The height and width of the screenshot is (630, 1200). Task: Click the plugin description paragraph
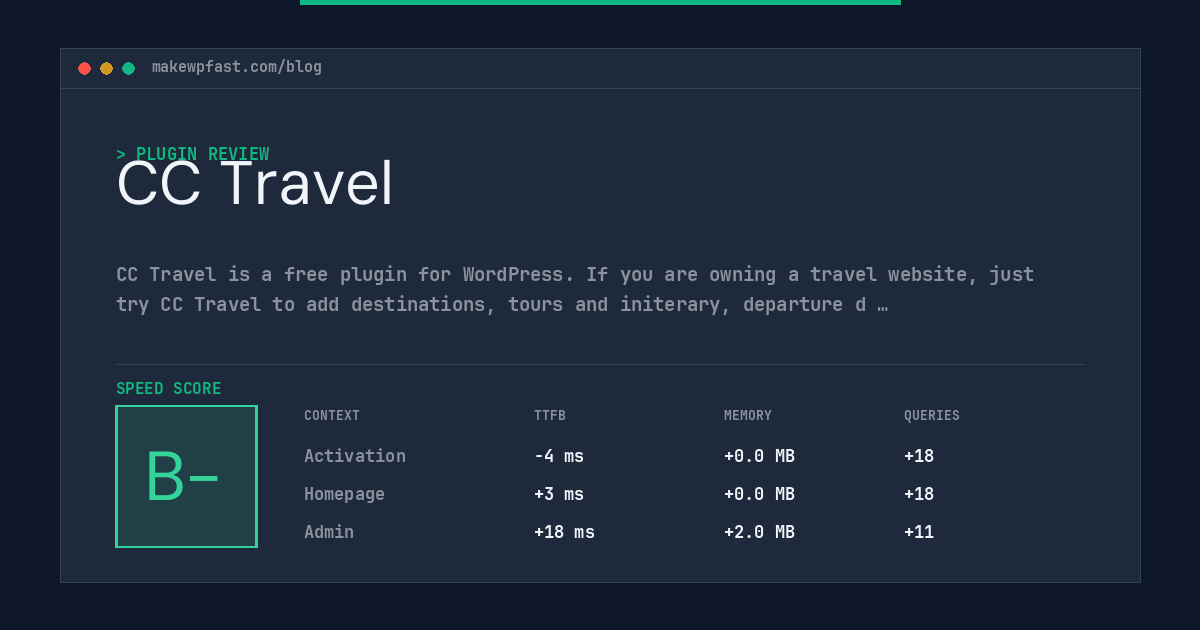[x=575, y=289]
